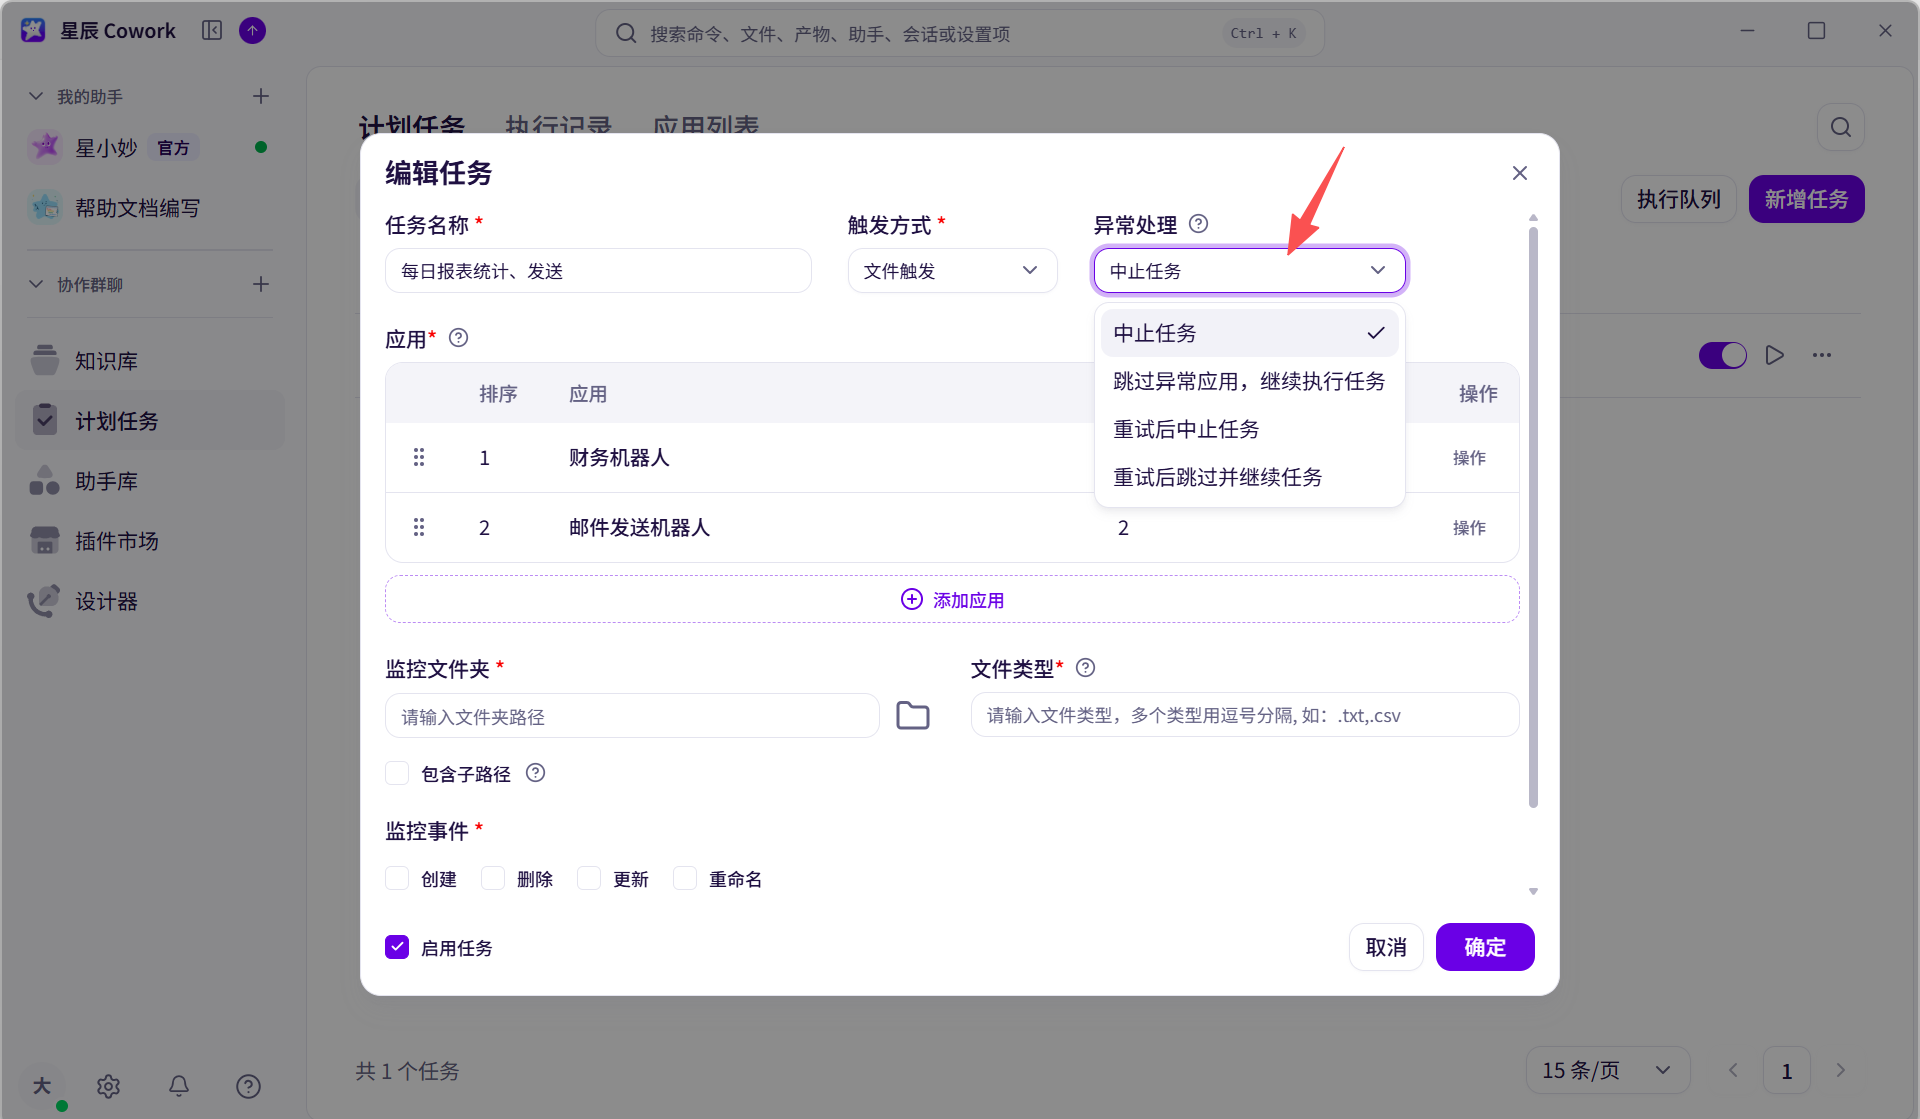Open 插件市场 in the sidebar
Viewport: 1920px width, 1119px height.
(150, 541)
